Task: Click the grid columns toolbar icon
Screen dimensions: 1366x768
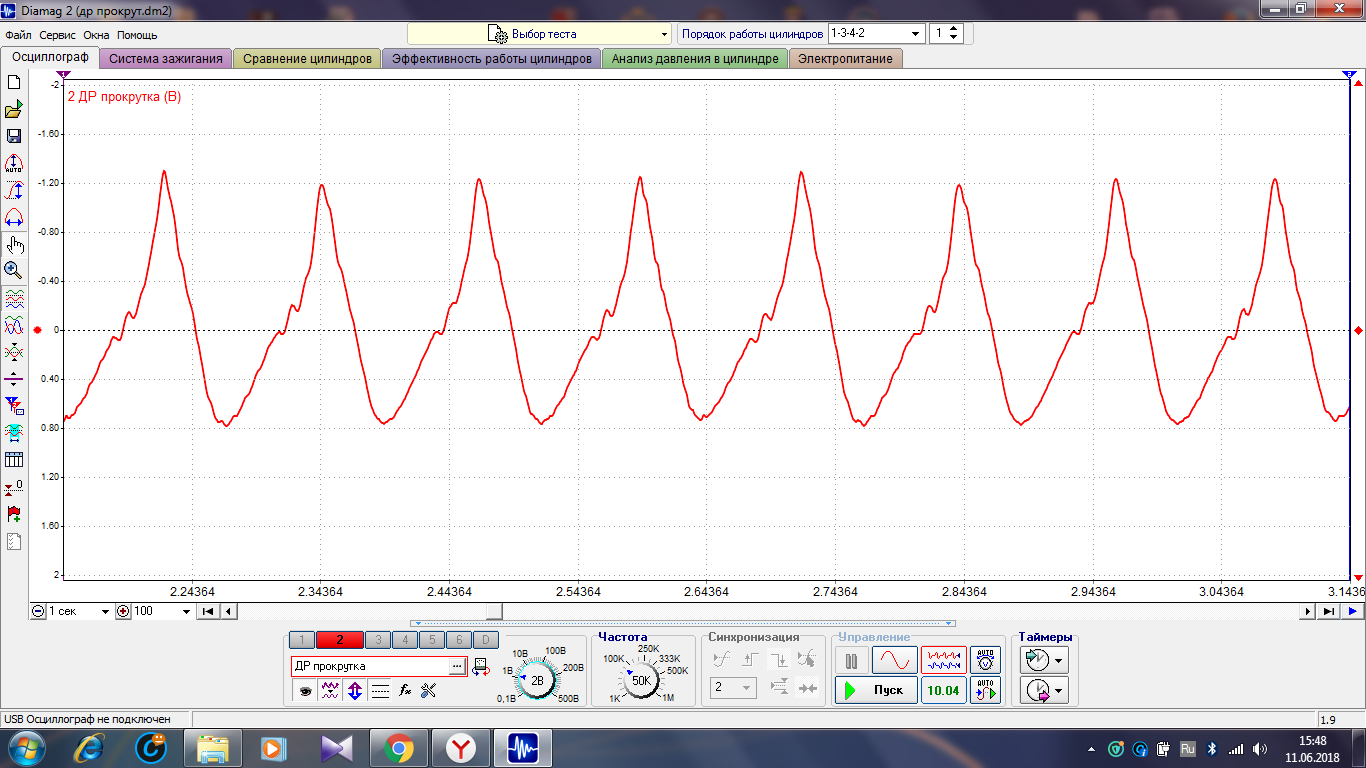Action: pyautogui.click(x=14, y=459)
